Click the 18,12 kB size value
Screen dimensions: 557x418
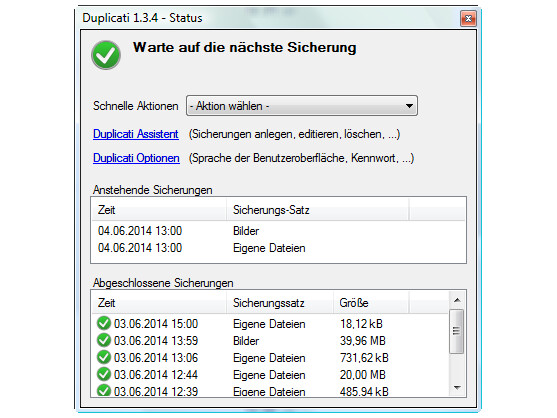[x=361, y=324]
